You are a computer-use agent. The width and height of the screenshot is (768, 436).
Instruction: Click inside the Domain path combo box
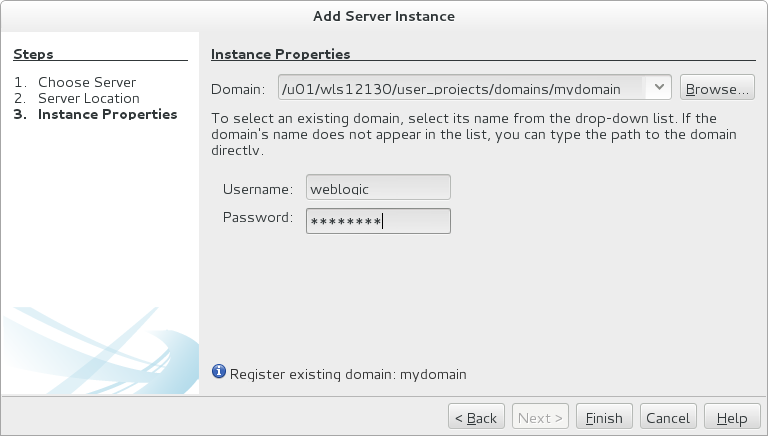[x=462, y=88]
